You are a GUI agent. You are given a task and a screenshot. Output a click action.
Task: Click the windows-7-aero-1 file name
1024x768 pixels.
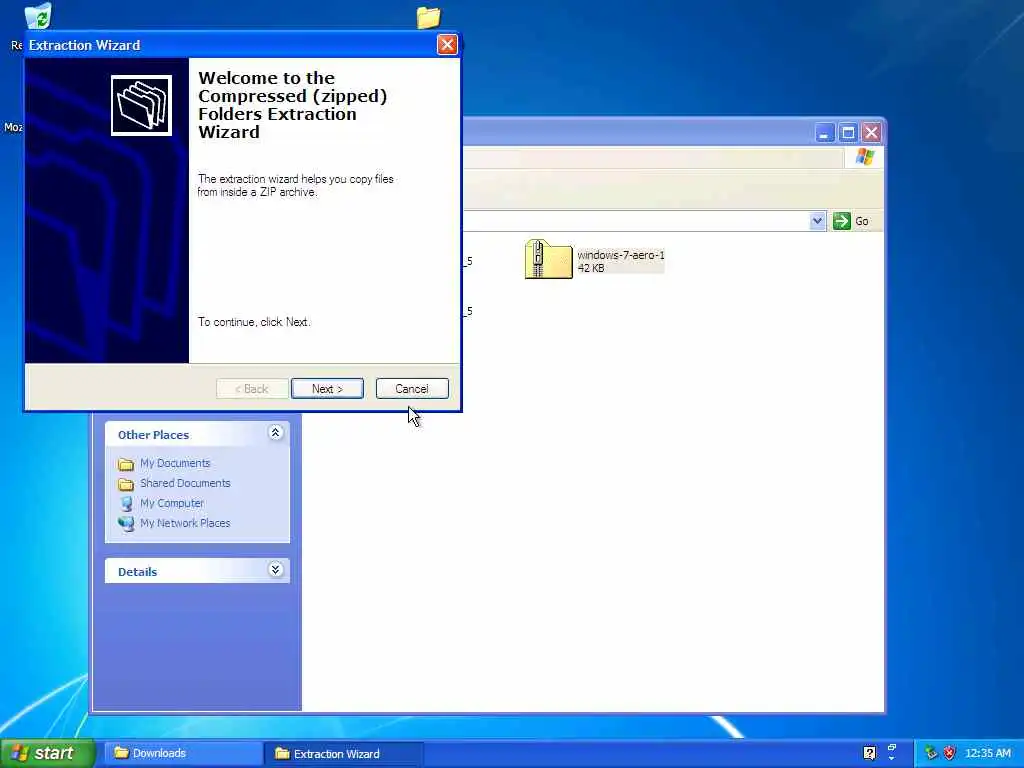click(x=620, y=255)
